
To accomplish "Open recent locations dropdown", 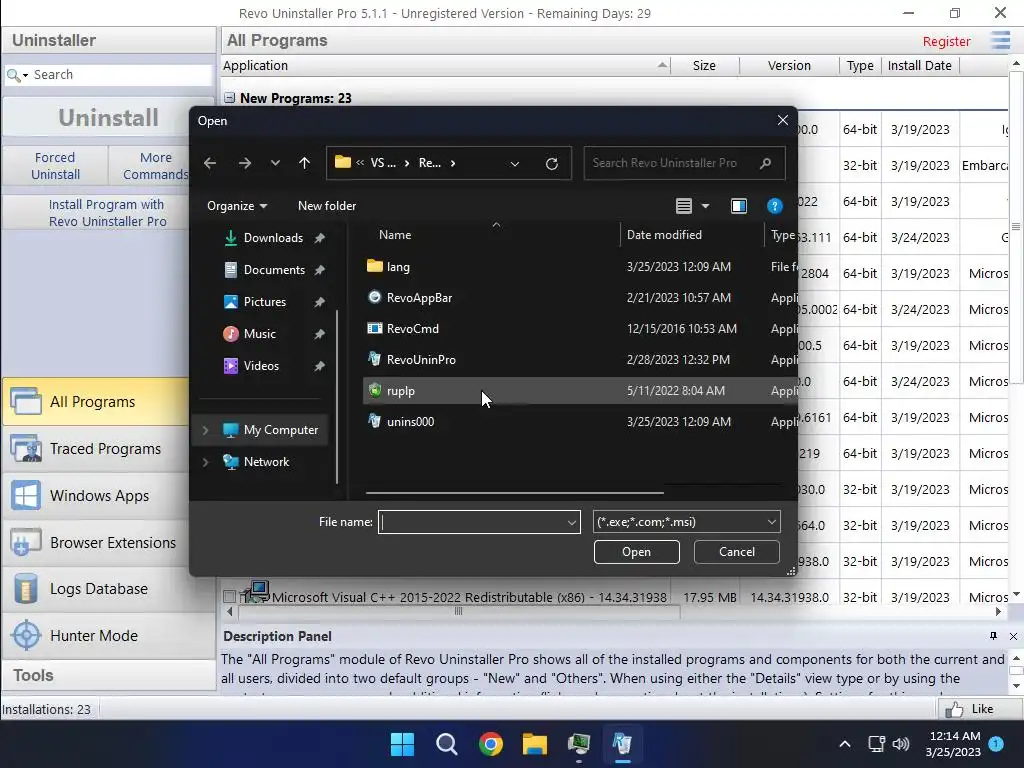I will click(275, 163).
